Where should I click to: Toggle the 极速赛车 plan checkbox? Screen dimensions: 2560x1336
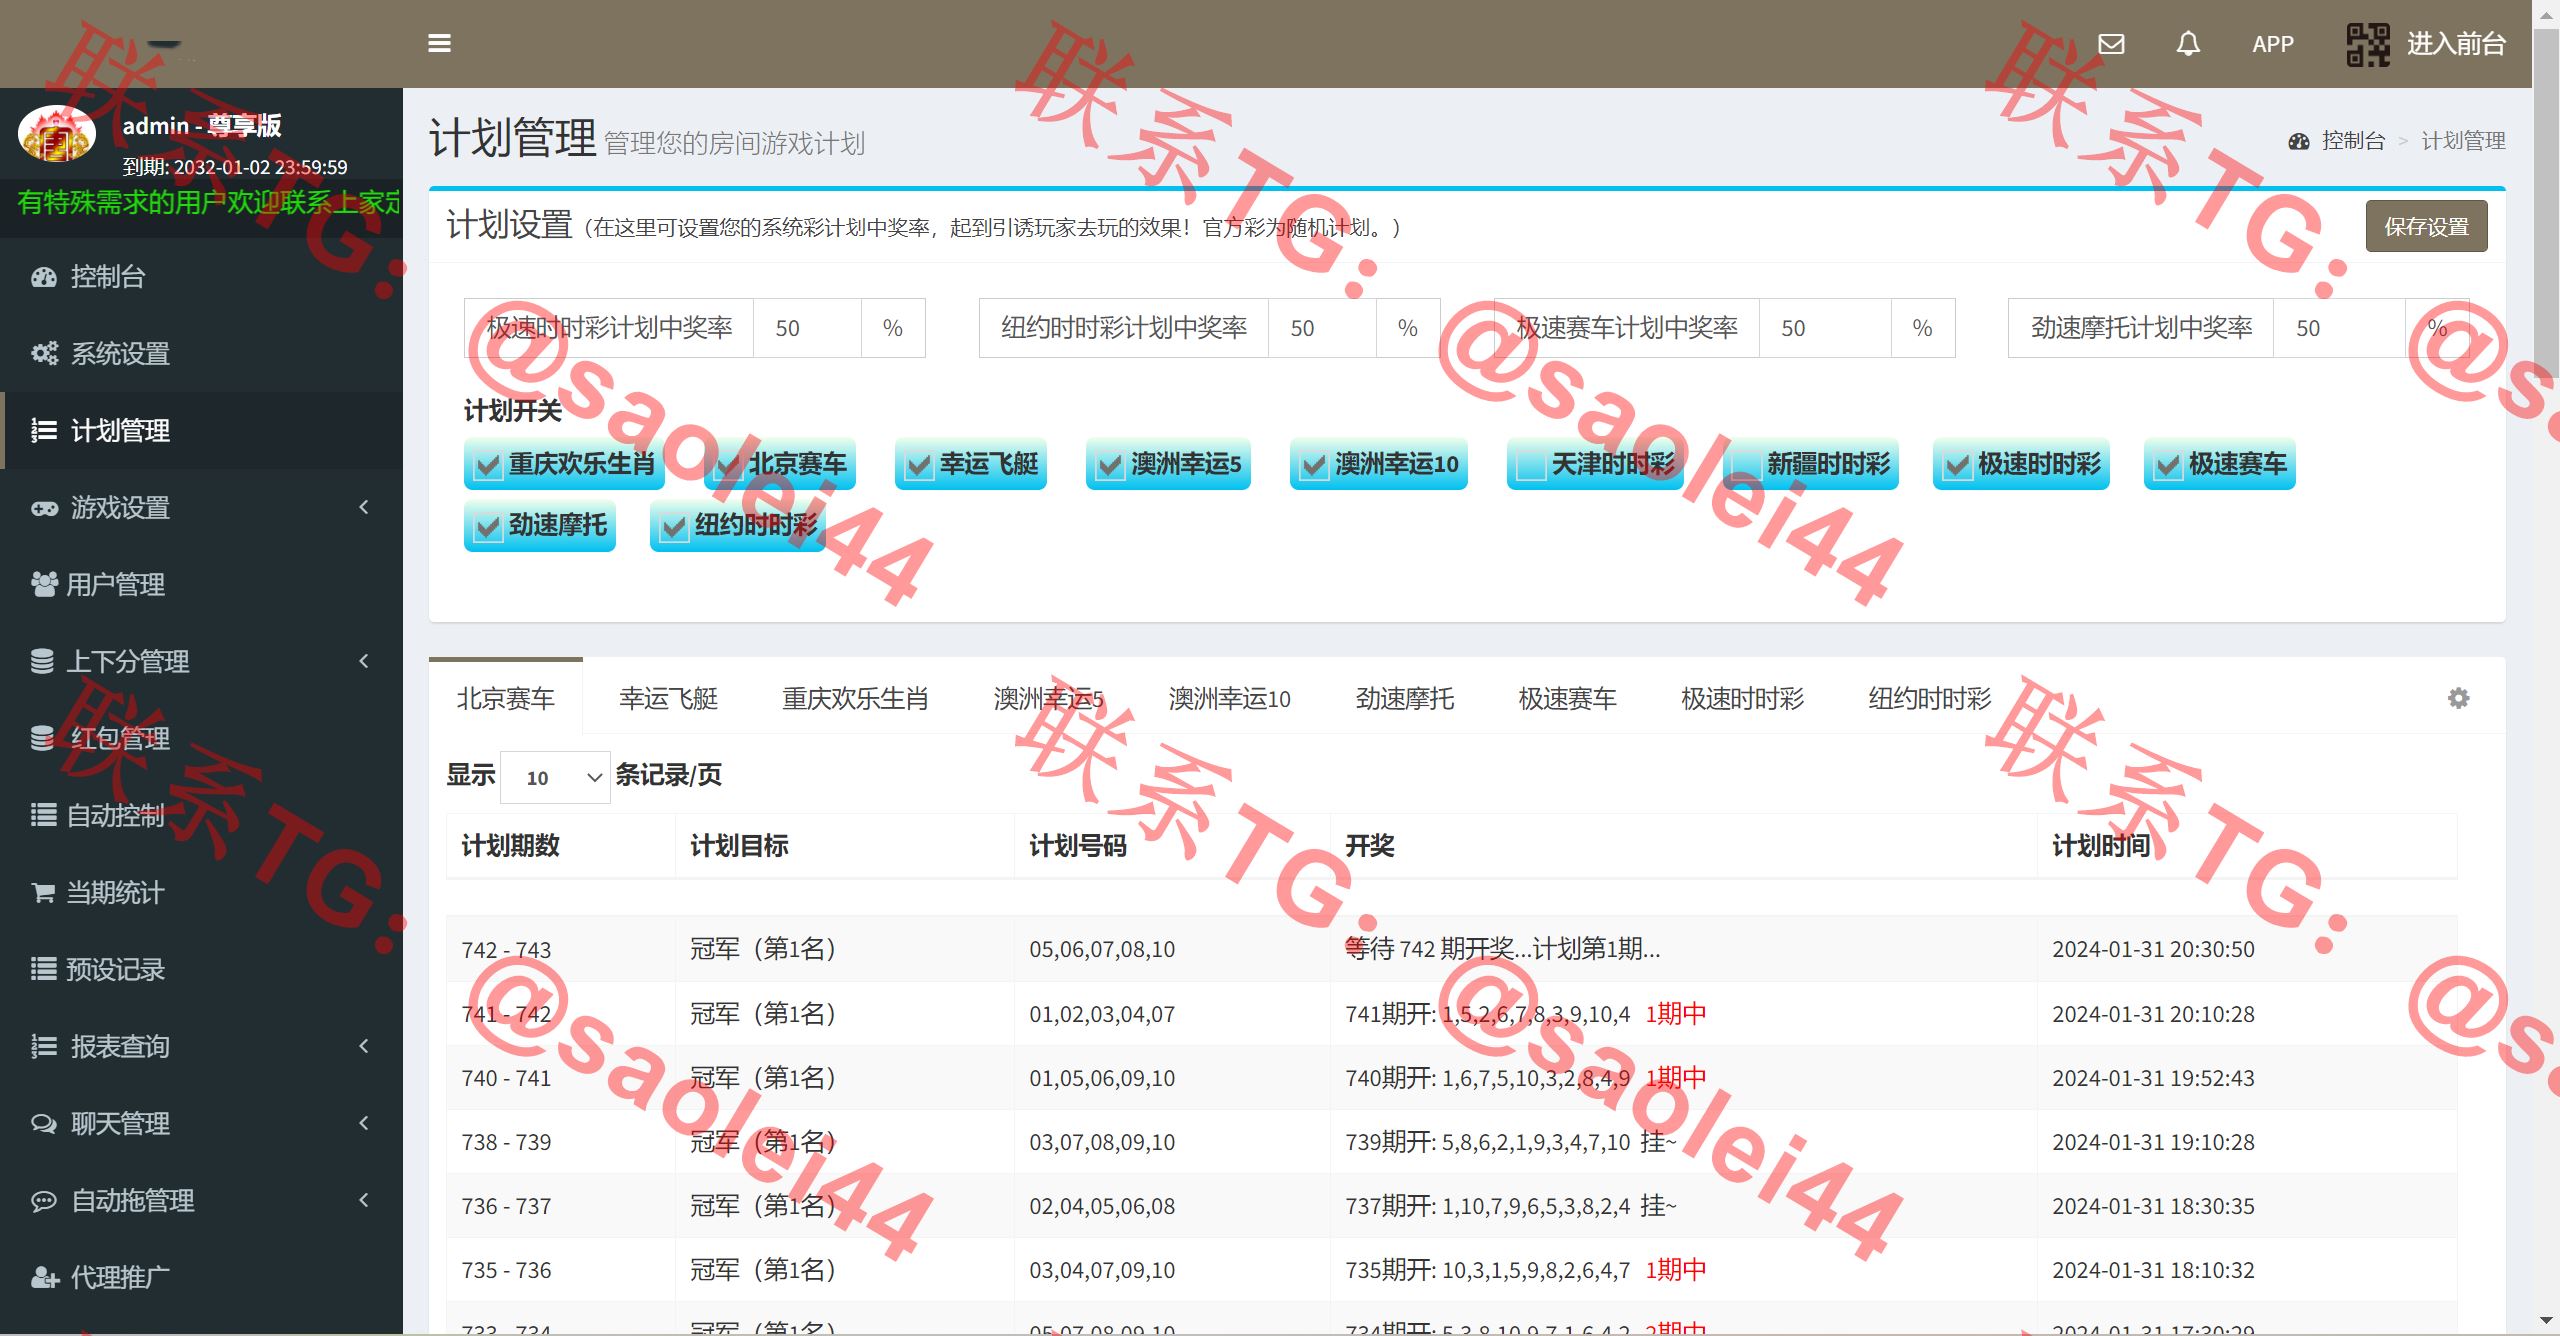(x=2168, y=466)
